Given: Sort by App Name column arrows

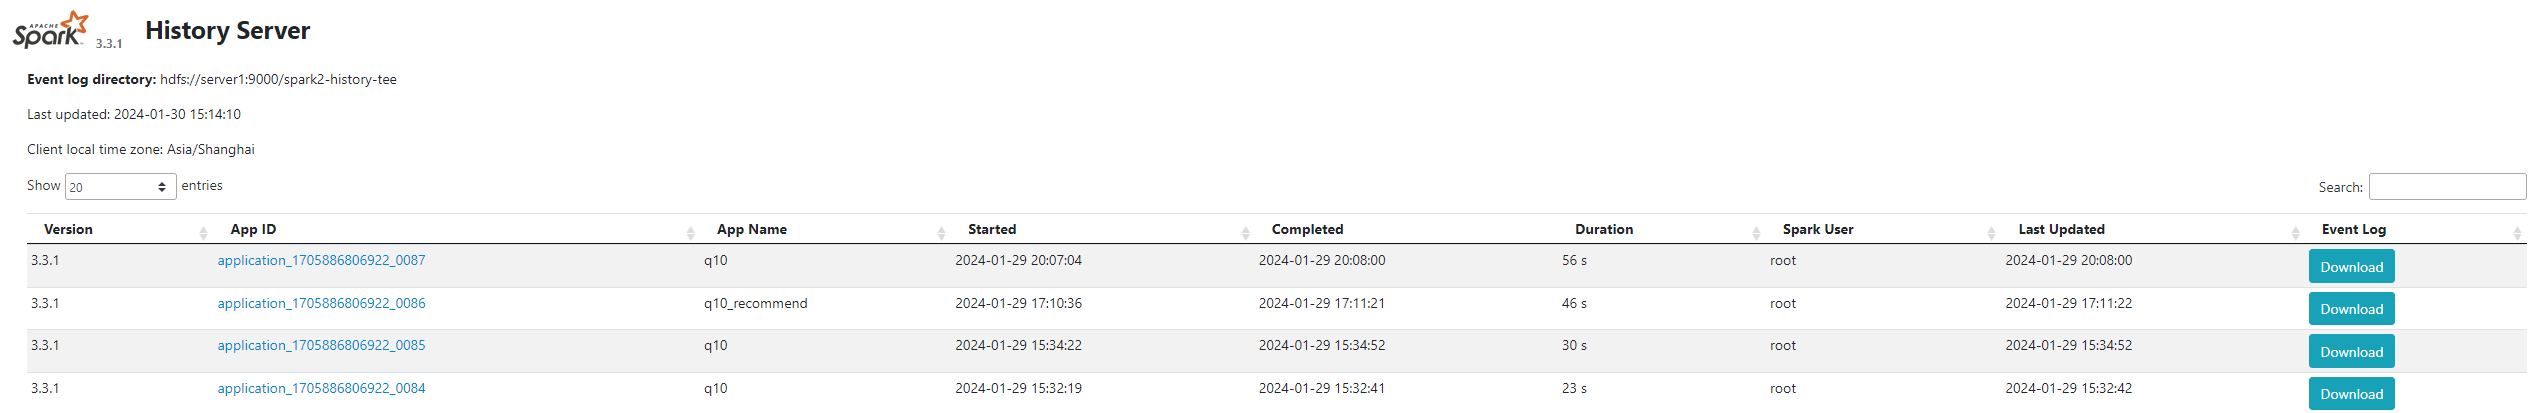Looking at the screenshot, I should (941, 232).
